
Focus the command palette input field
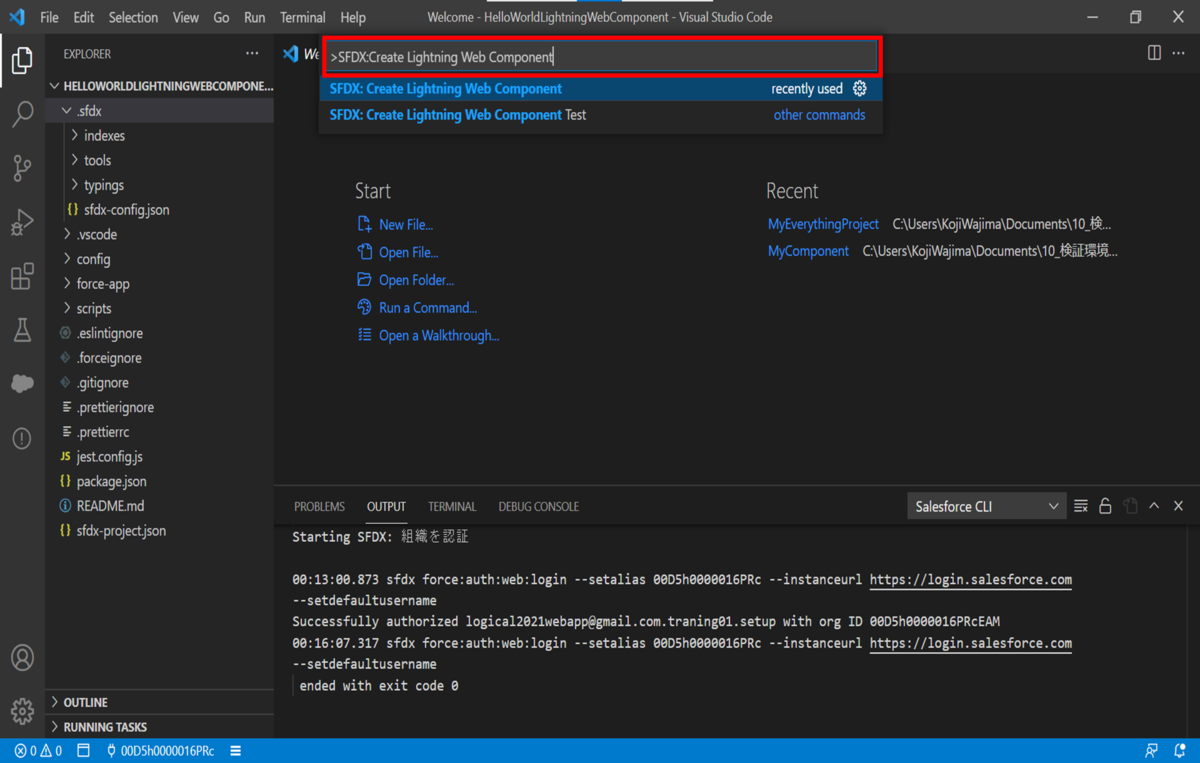(x=602, y=57)
